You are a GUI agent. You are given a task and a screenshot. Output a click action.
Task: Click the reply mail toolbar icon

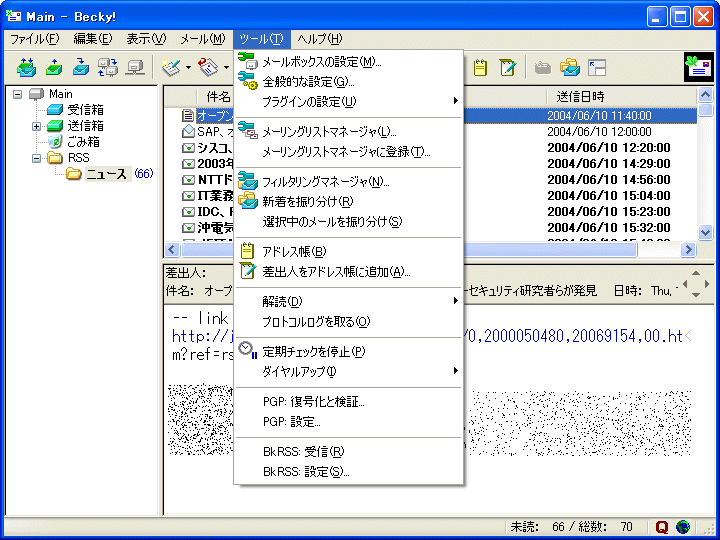click(208, 68)
